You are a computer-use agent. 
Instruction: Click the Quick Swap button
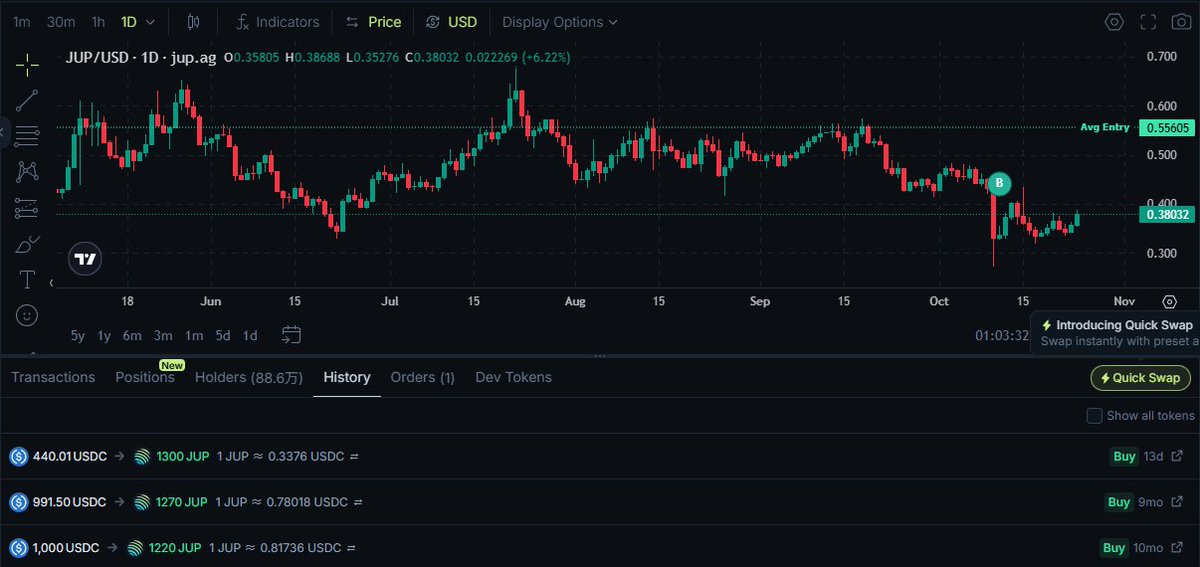[x=1141, y=377]
